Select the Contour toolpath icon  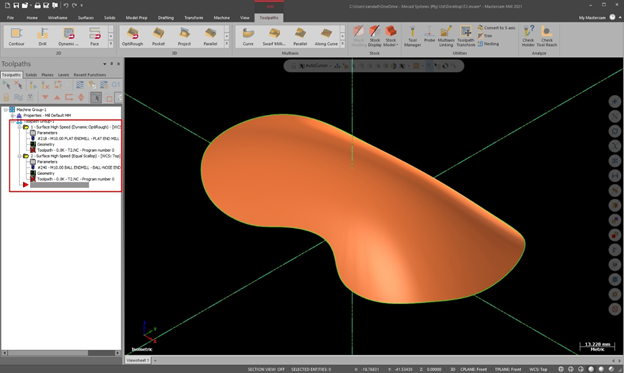16,37
